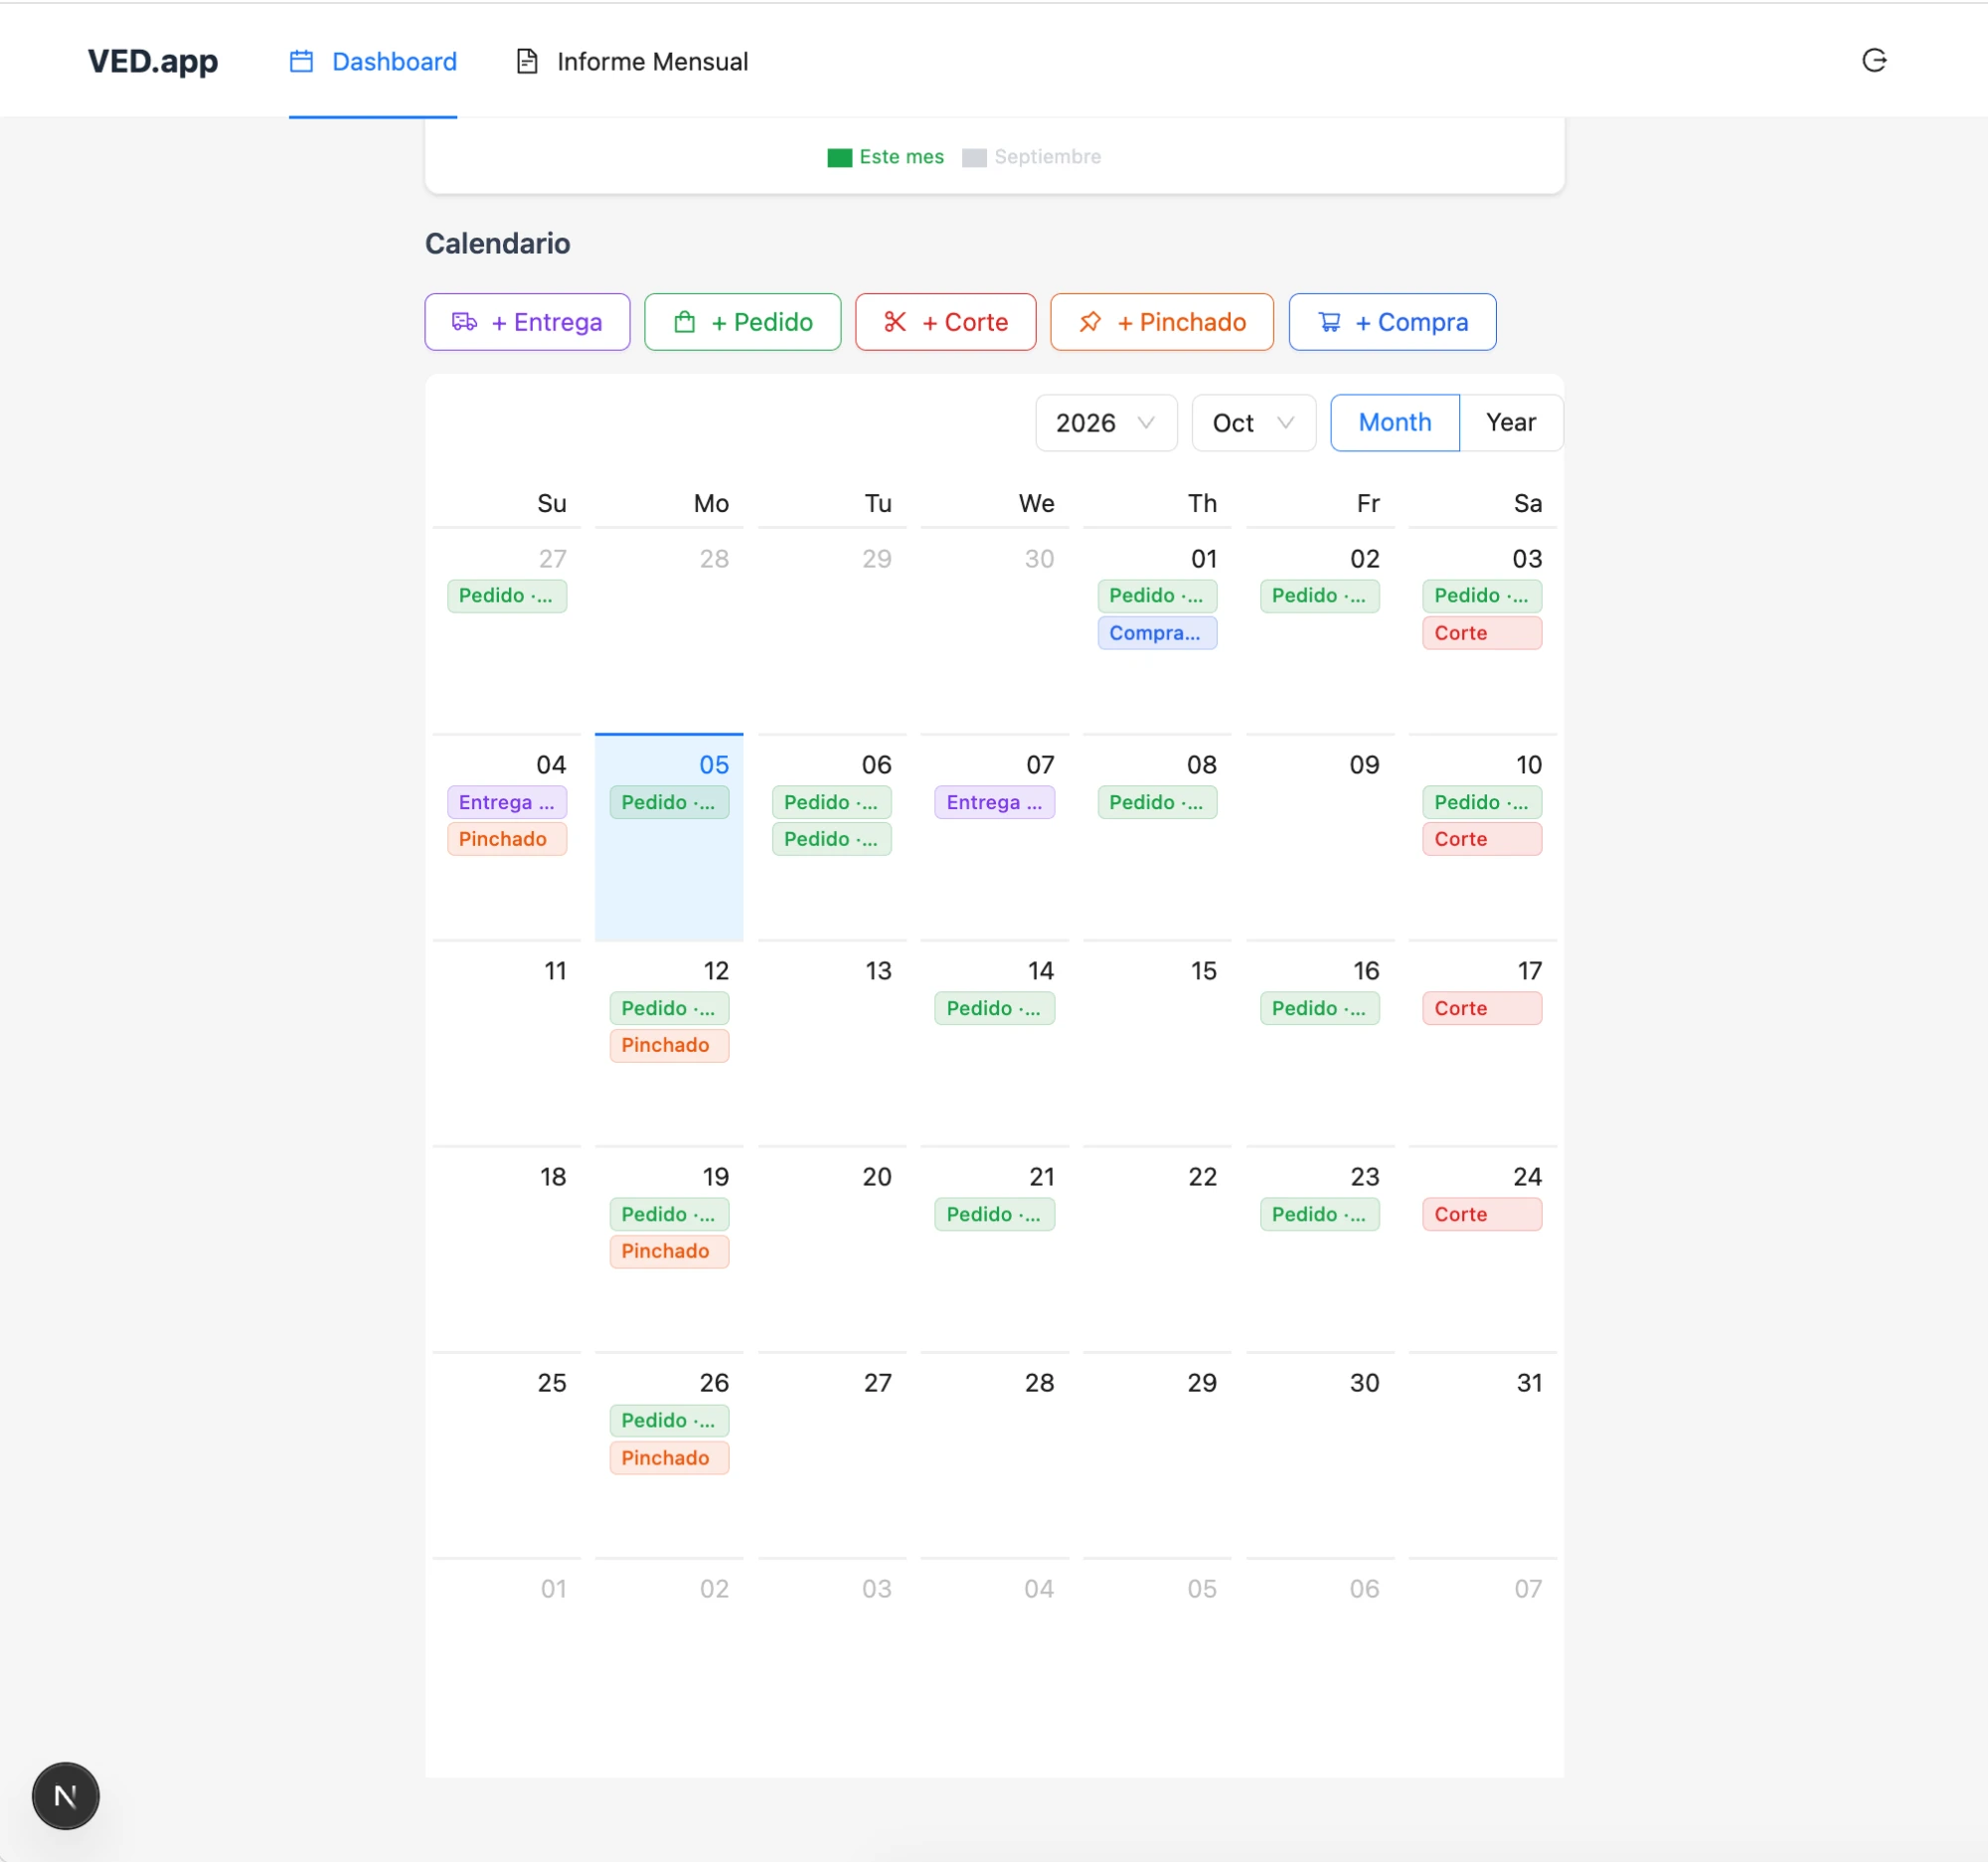
Task: Open the Next.js dev tools badge
Action: point(66,1796)
